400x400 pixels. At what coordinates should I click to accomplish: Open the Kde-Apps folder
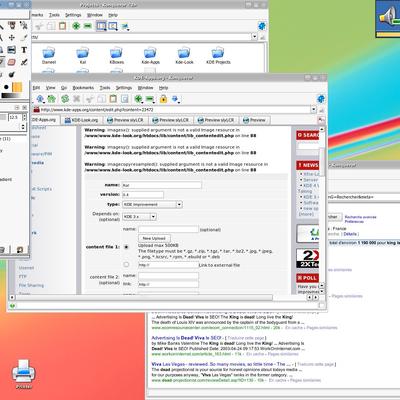(x=150, y=56)
